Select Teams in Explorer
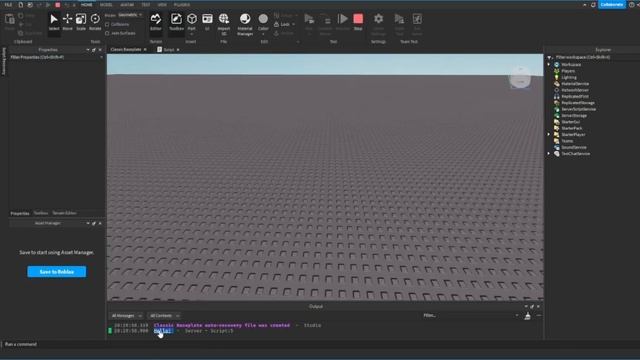Viewport: 640px width, 360px height. [x=567, y=141]
